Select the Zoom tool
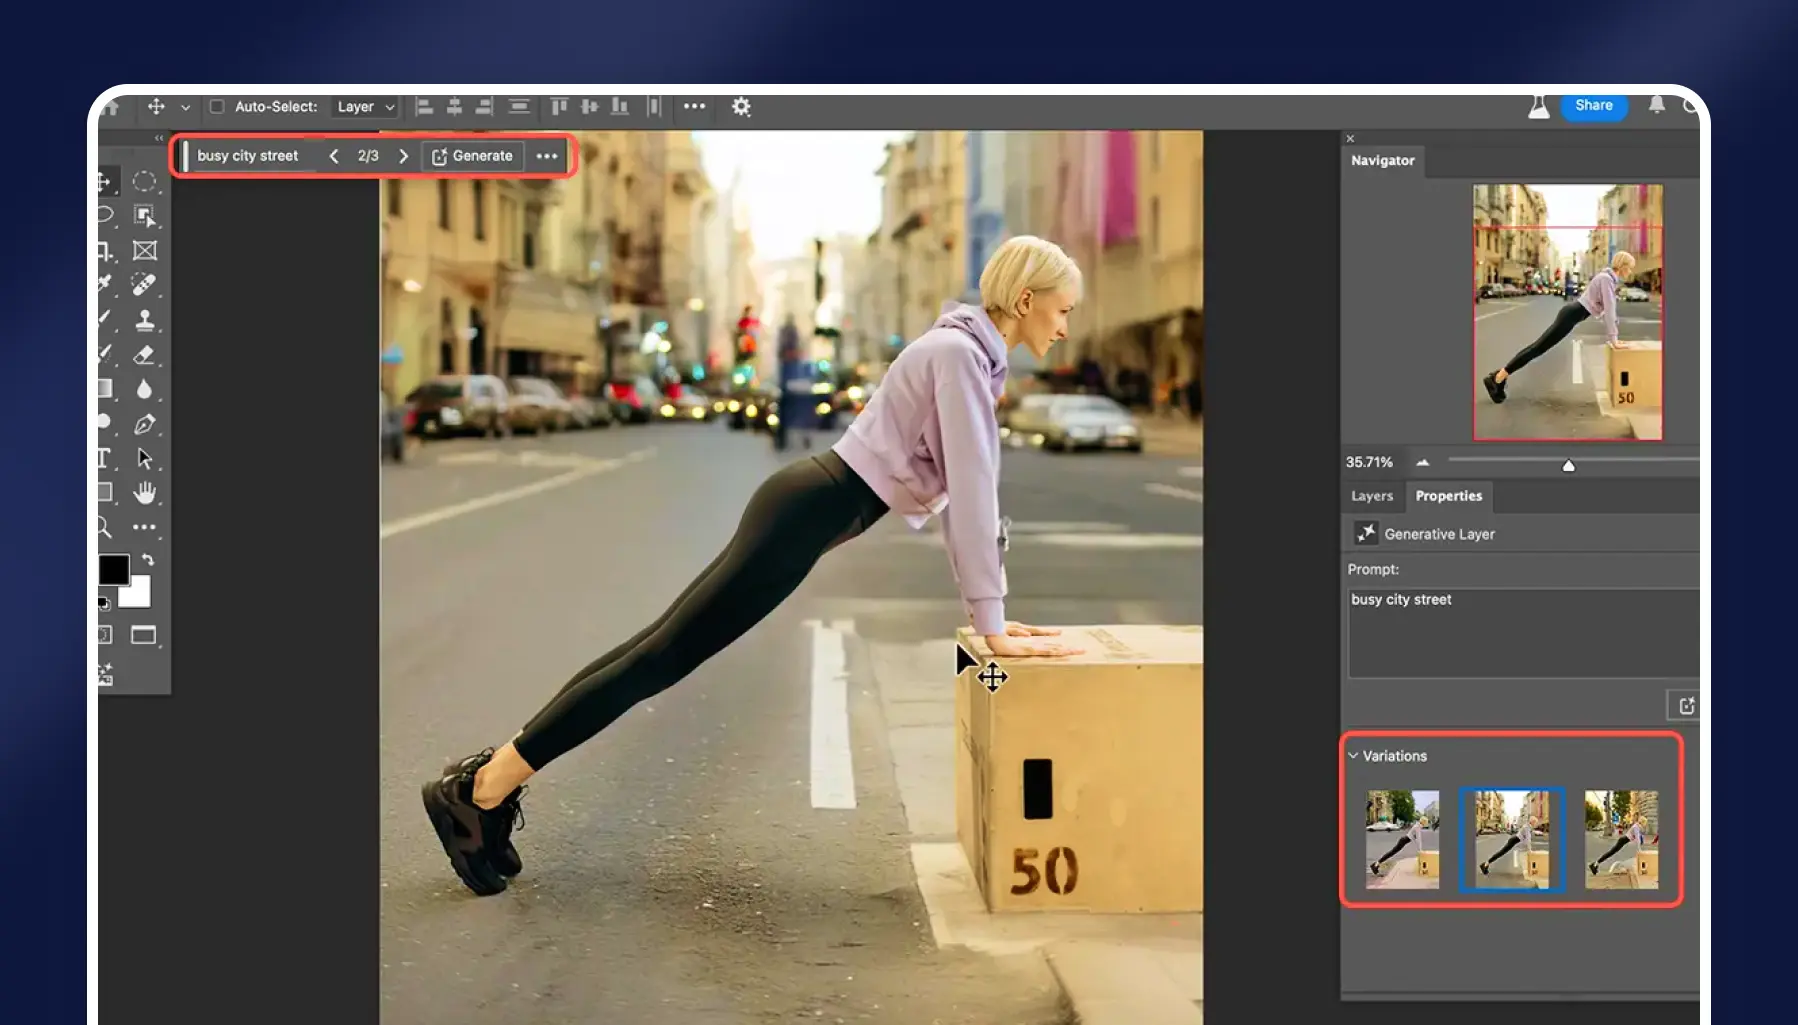 tap(103, 524)
